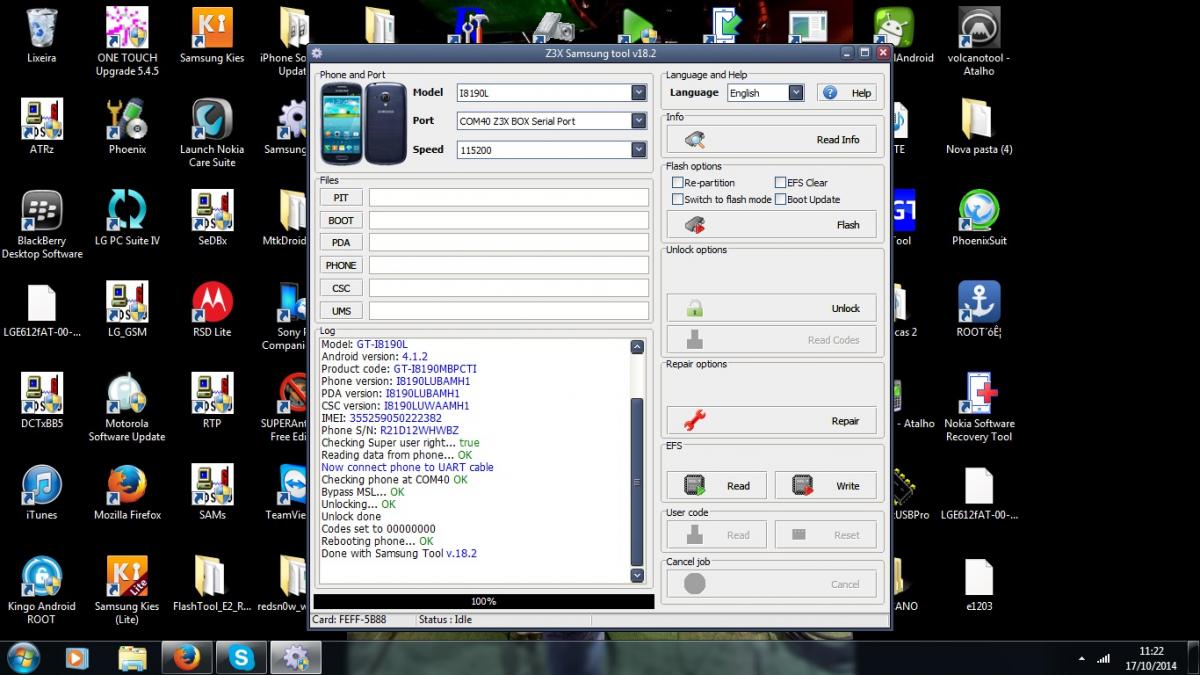Open the iTunes desktop shortcut

click(42, 493)
